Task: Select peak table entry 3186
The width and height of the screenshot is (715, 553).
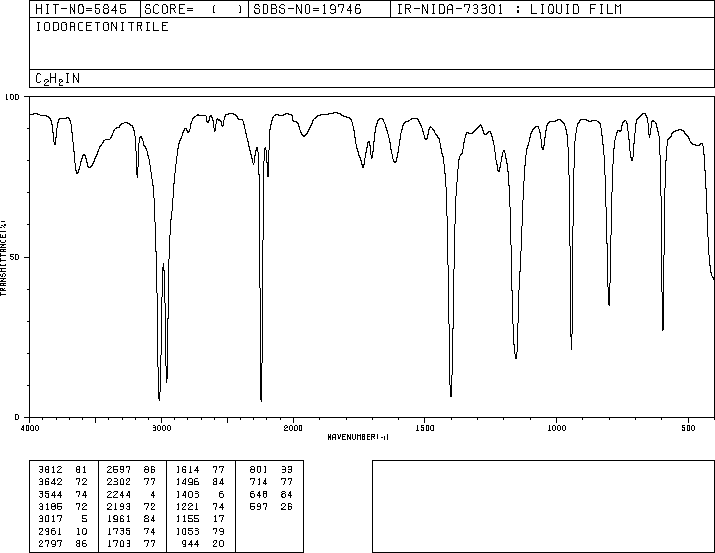Action: (x=48, y=507)
